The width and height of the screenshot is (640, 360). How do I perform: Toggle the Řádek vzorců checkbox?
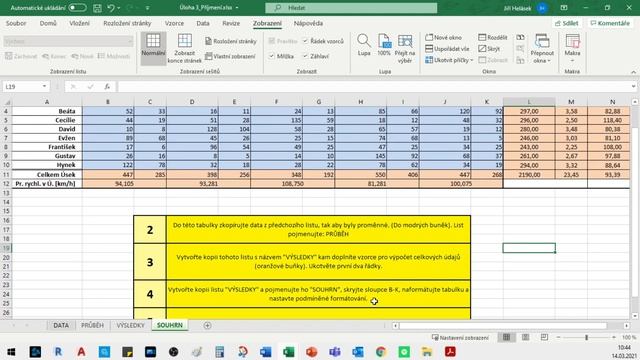click(305, 41)
